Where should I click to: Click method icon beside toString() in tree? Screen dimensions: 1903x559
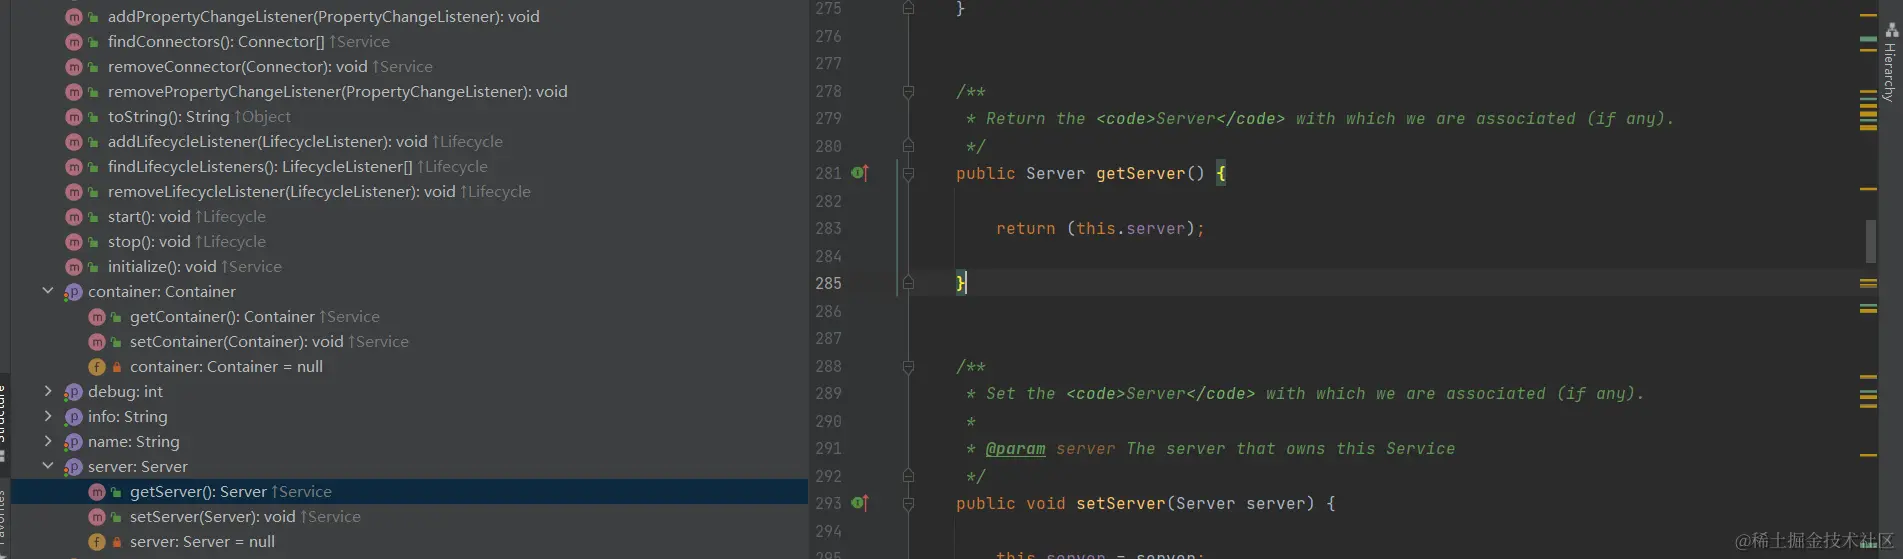(73, 117)
